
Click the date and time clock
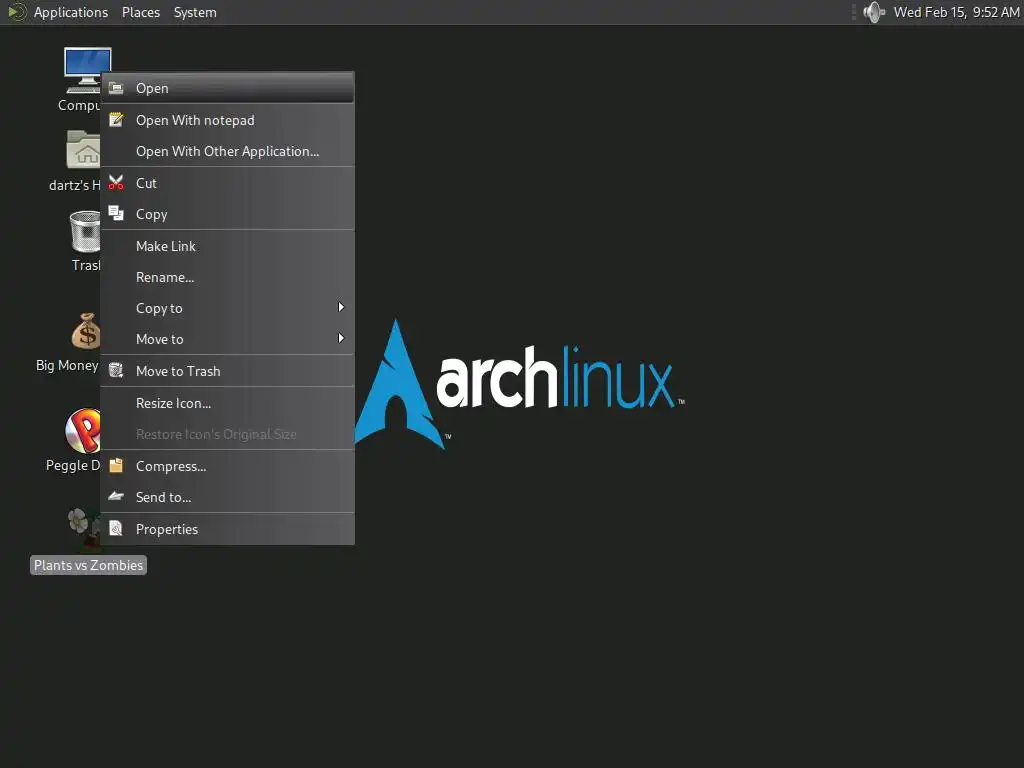point(956,12)
